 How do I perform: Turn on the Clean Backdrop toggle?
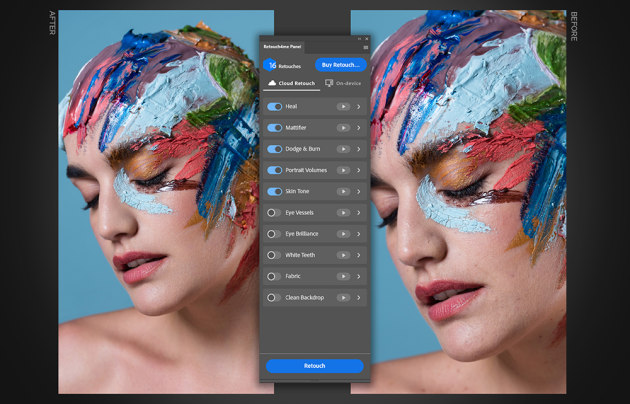coord(274,298)
